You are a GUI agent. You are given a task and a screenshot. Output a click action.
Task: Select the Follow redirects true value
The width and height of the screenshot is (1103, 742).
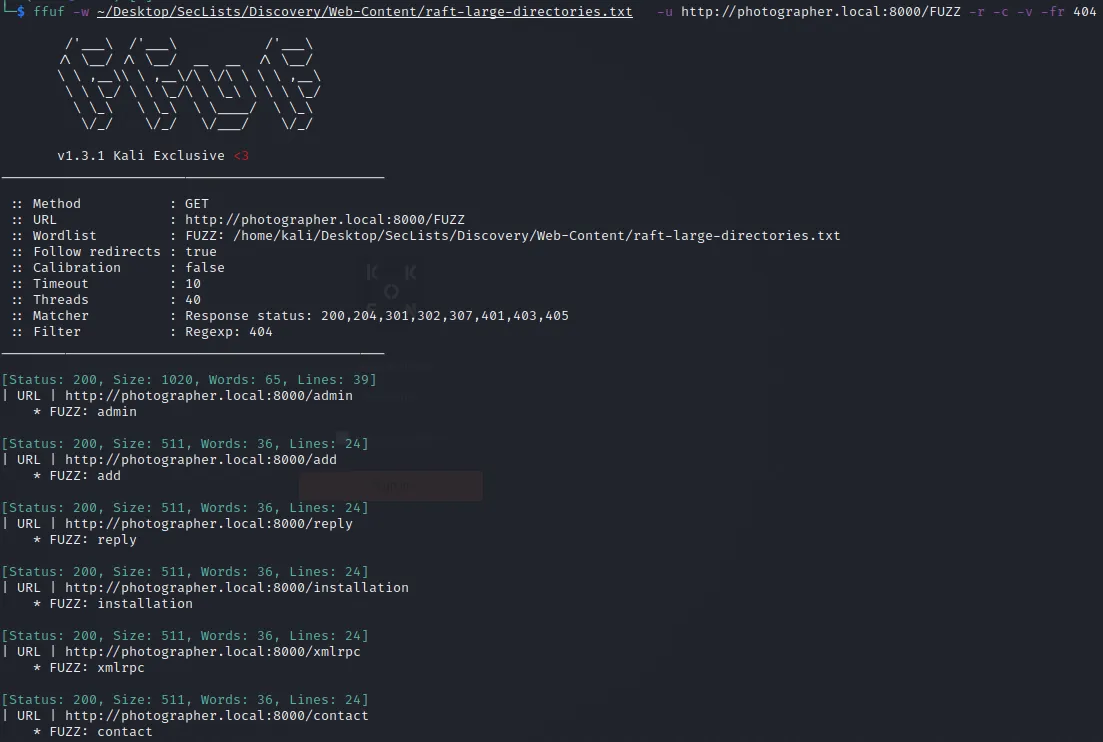(200, 252)
